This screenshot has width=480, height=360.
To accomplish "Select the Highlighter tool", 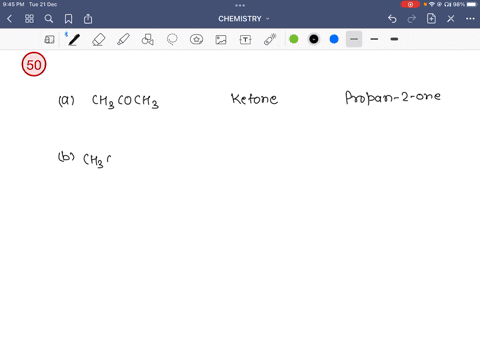I will (123, 39).
